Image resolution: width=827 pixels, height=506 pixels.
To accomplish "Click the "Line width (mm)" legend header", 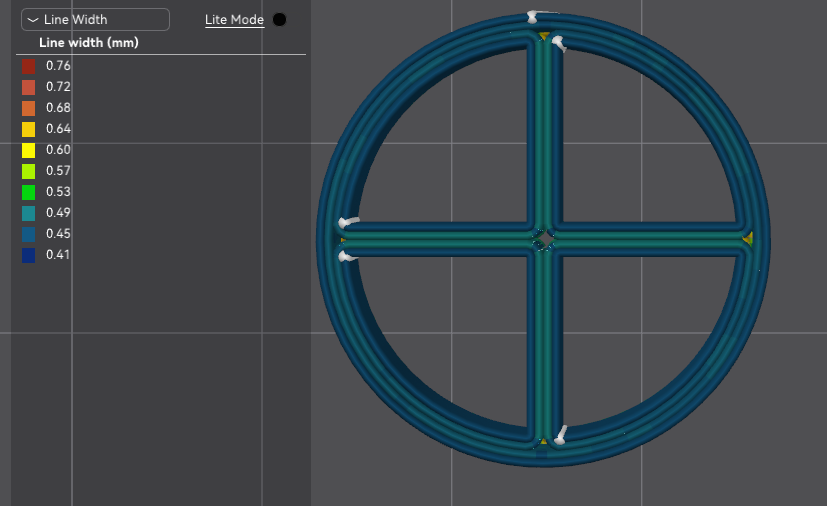I will click(x=88, y=43).
